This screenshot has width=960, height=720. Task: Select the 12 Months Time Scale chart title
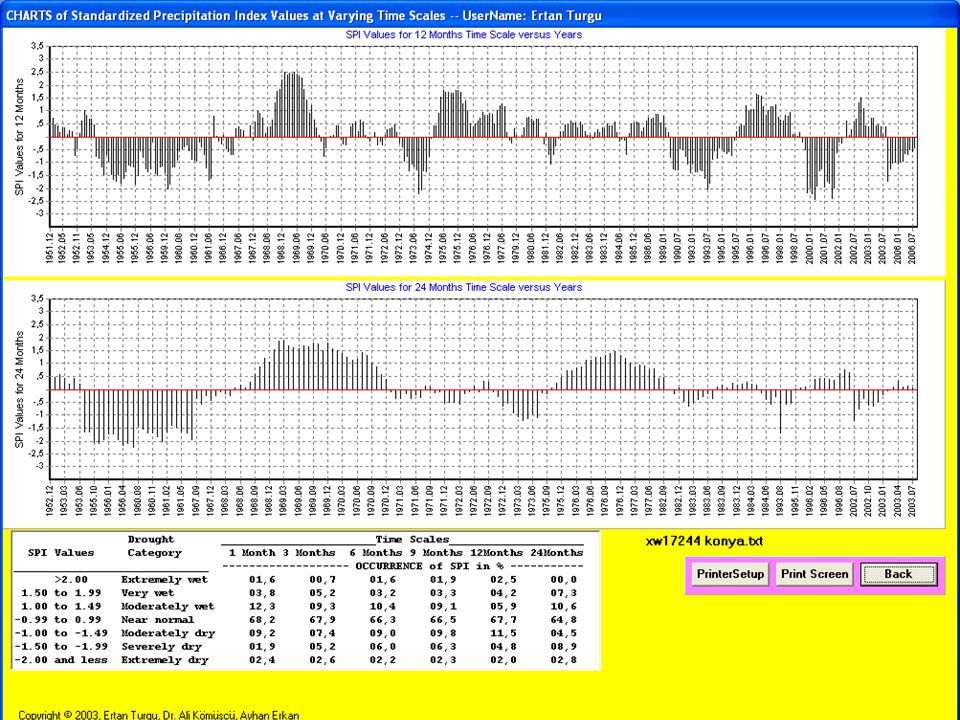tap(463, 35)
